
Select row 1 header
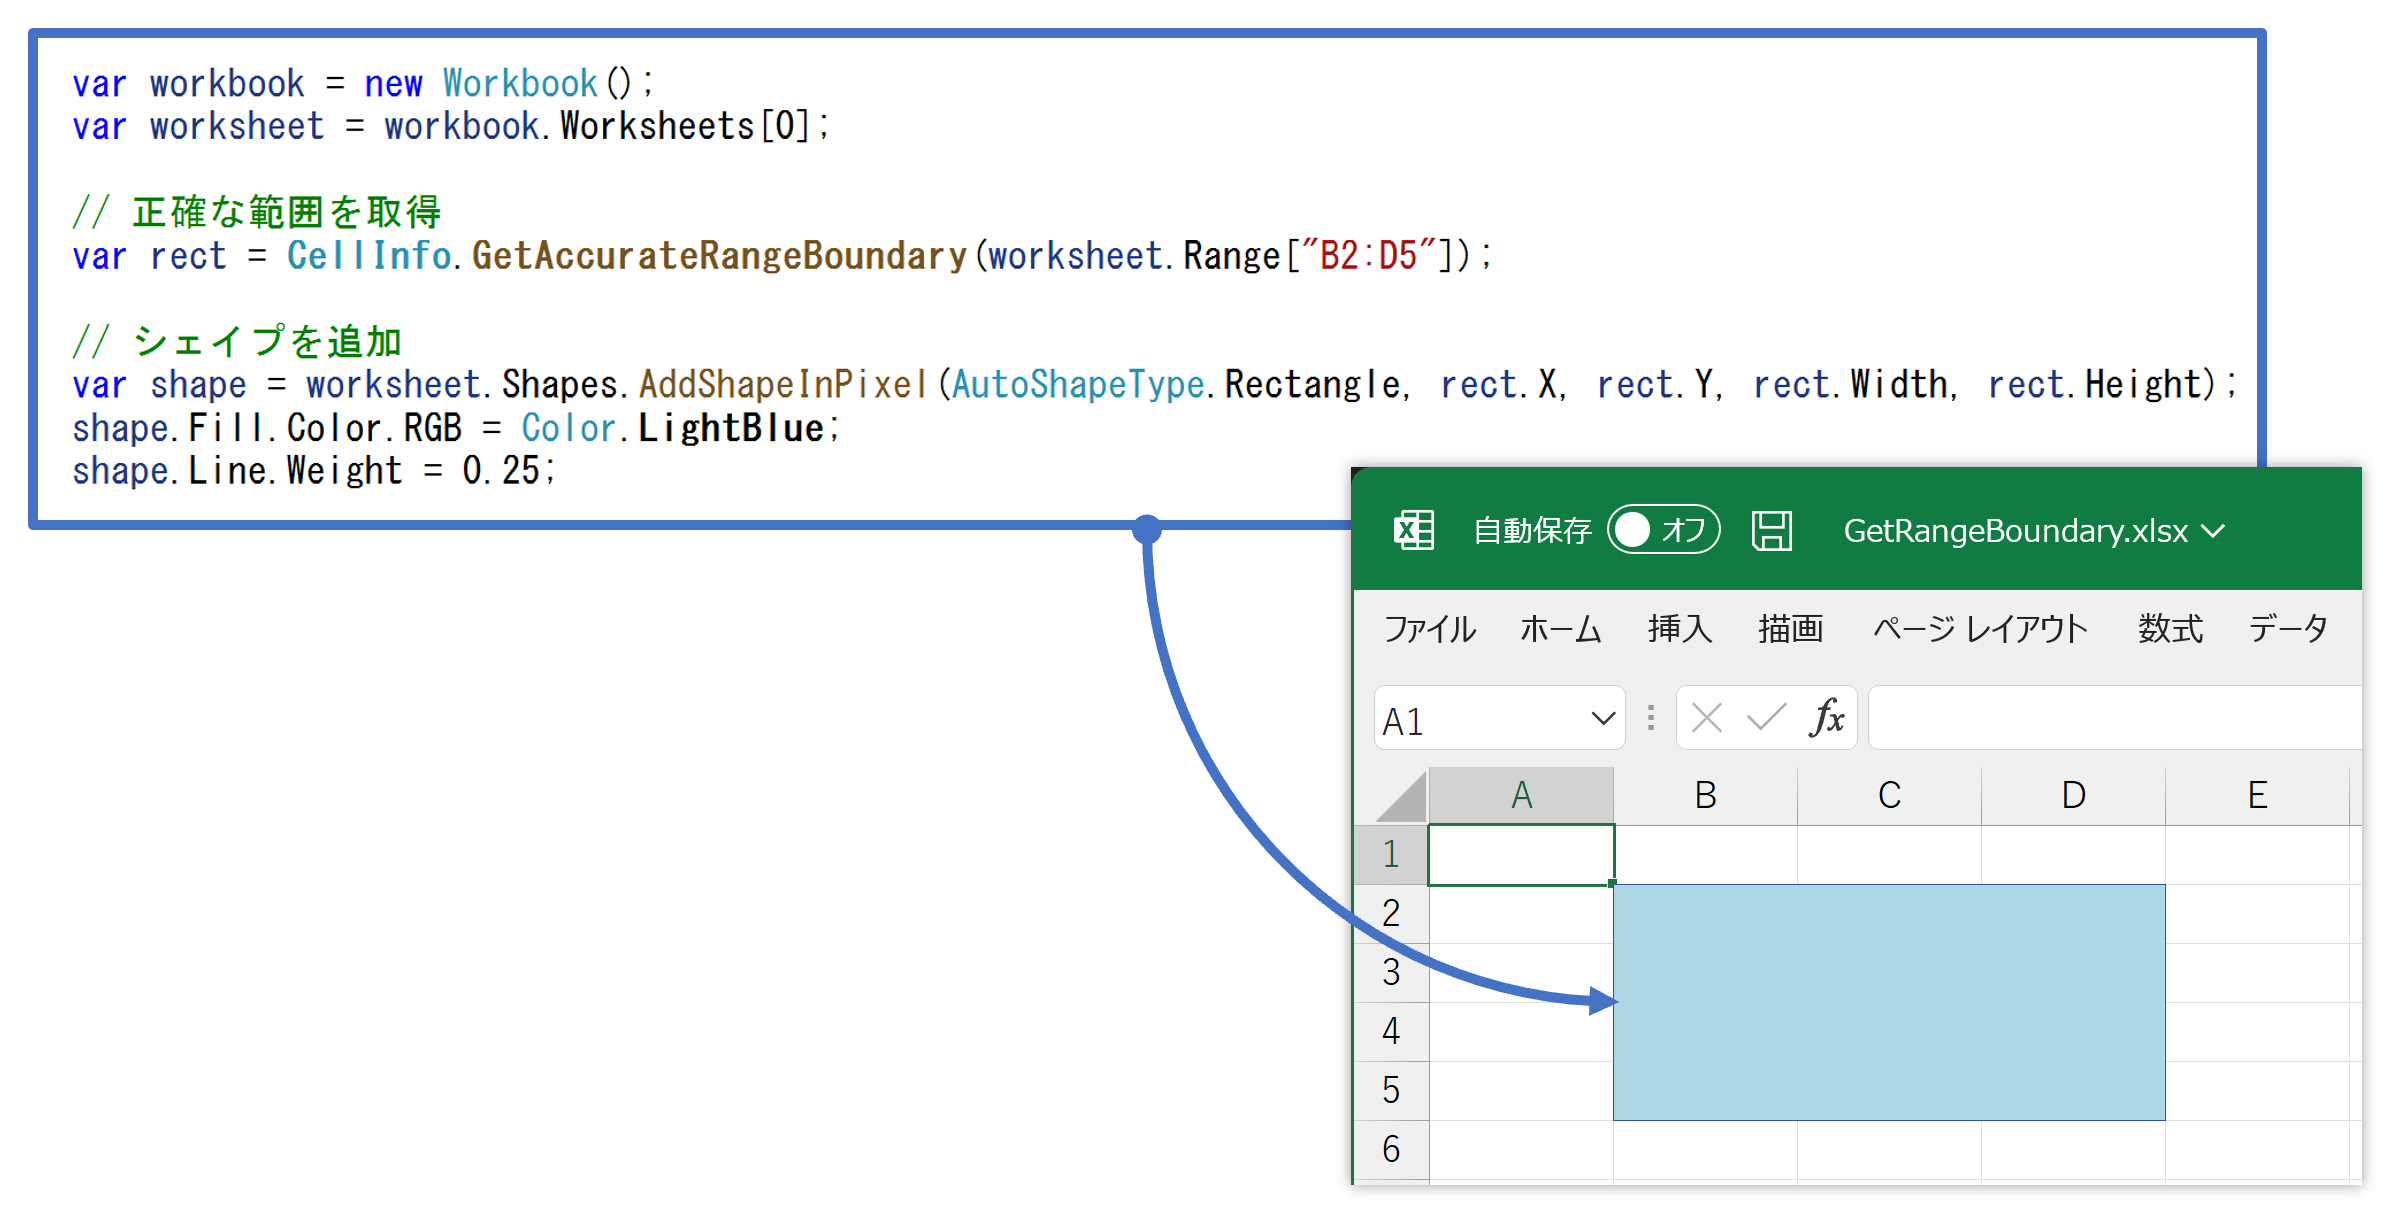[1391, 855]
